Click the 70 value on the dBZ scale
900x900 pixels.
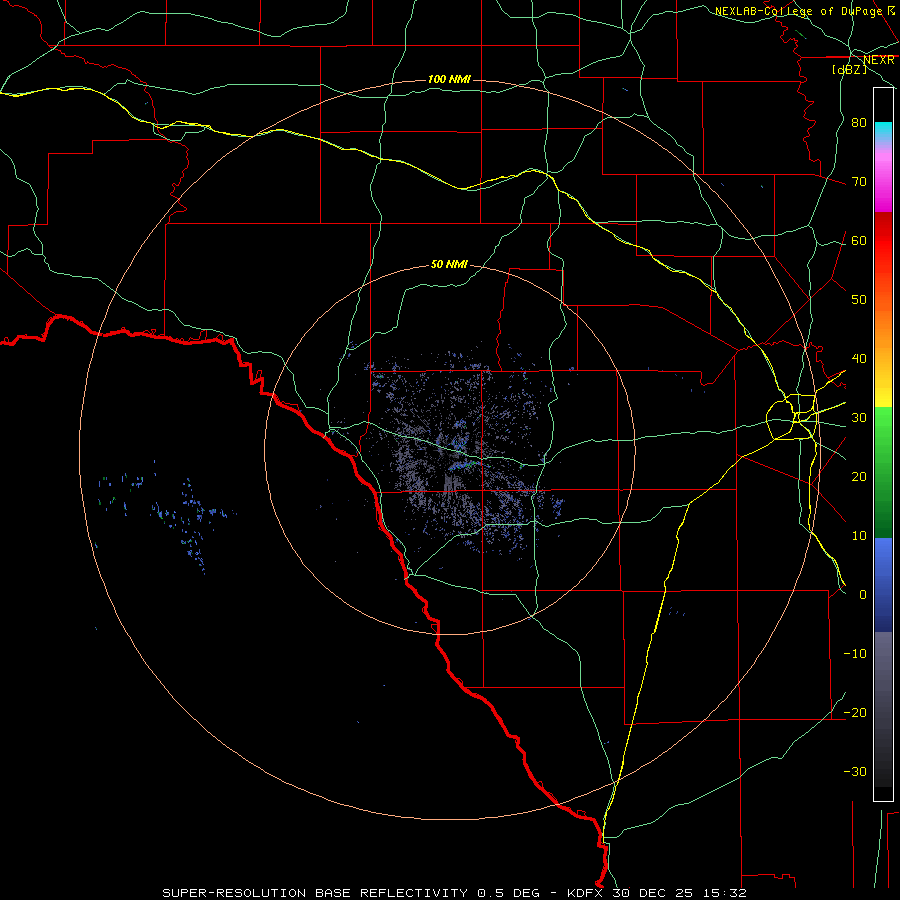(x=859, y=181)
